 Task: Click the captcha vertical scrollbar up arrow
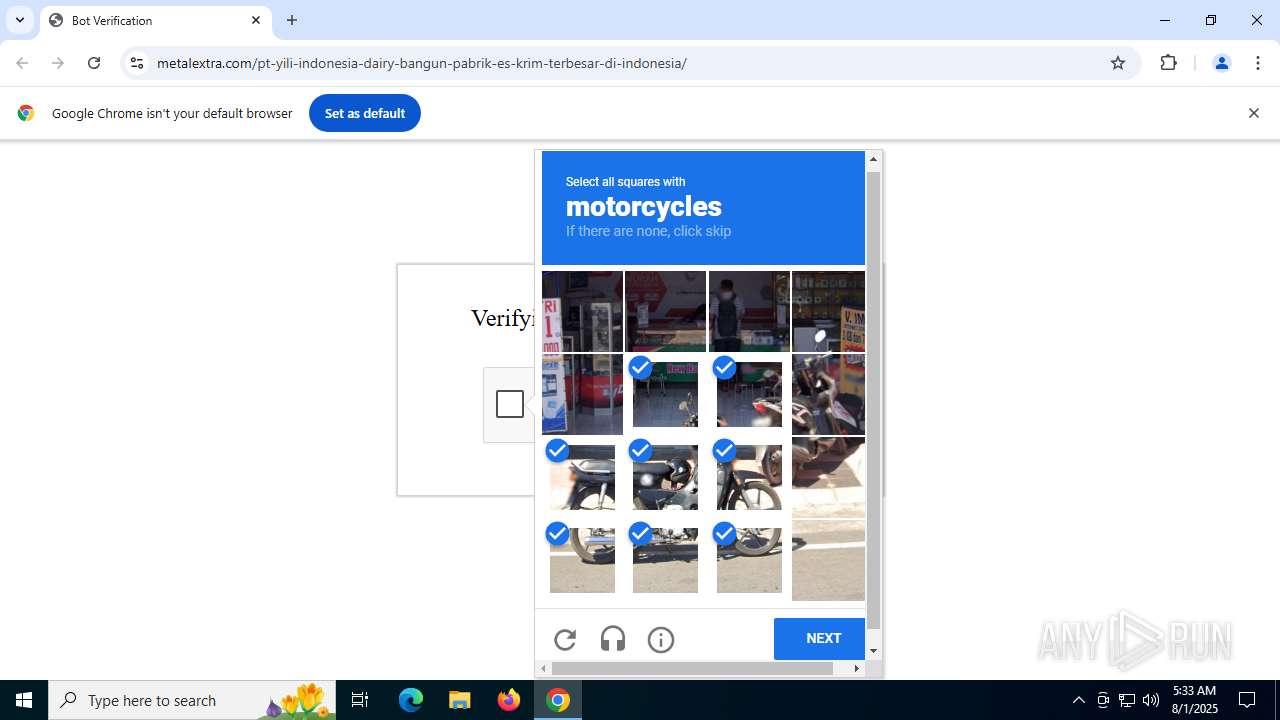(873, 159)
